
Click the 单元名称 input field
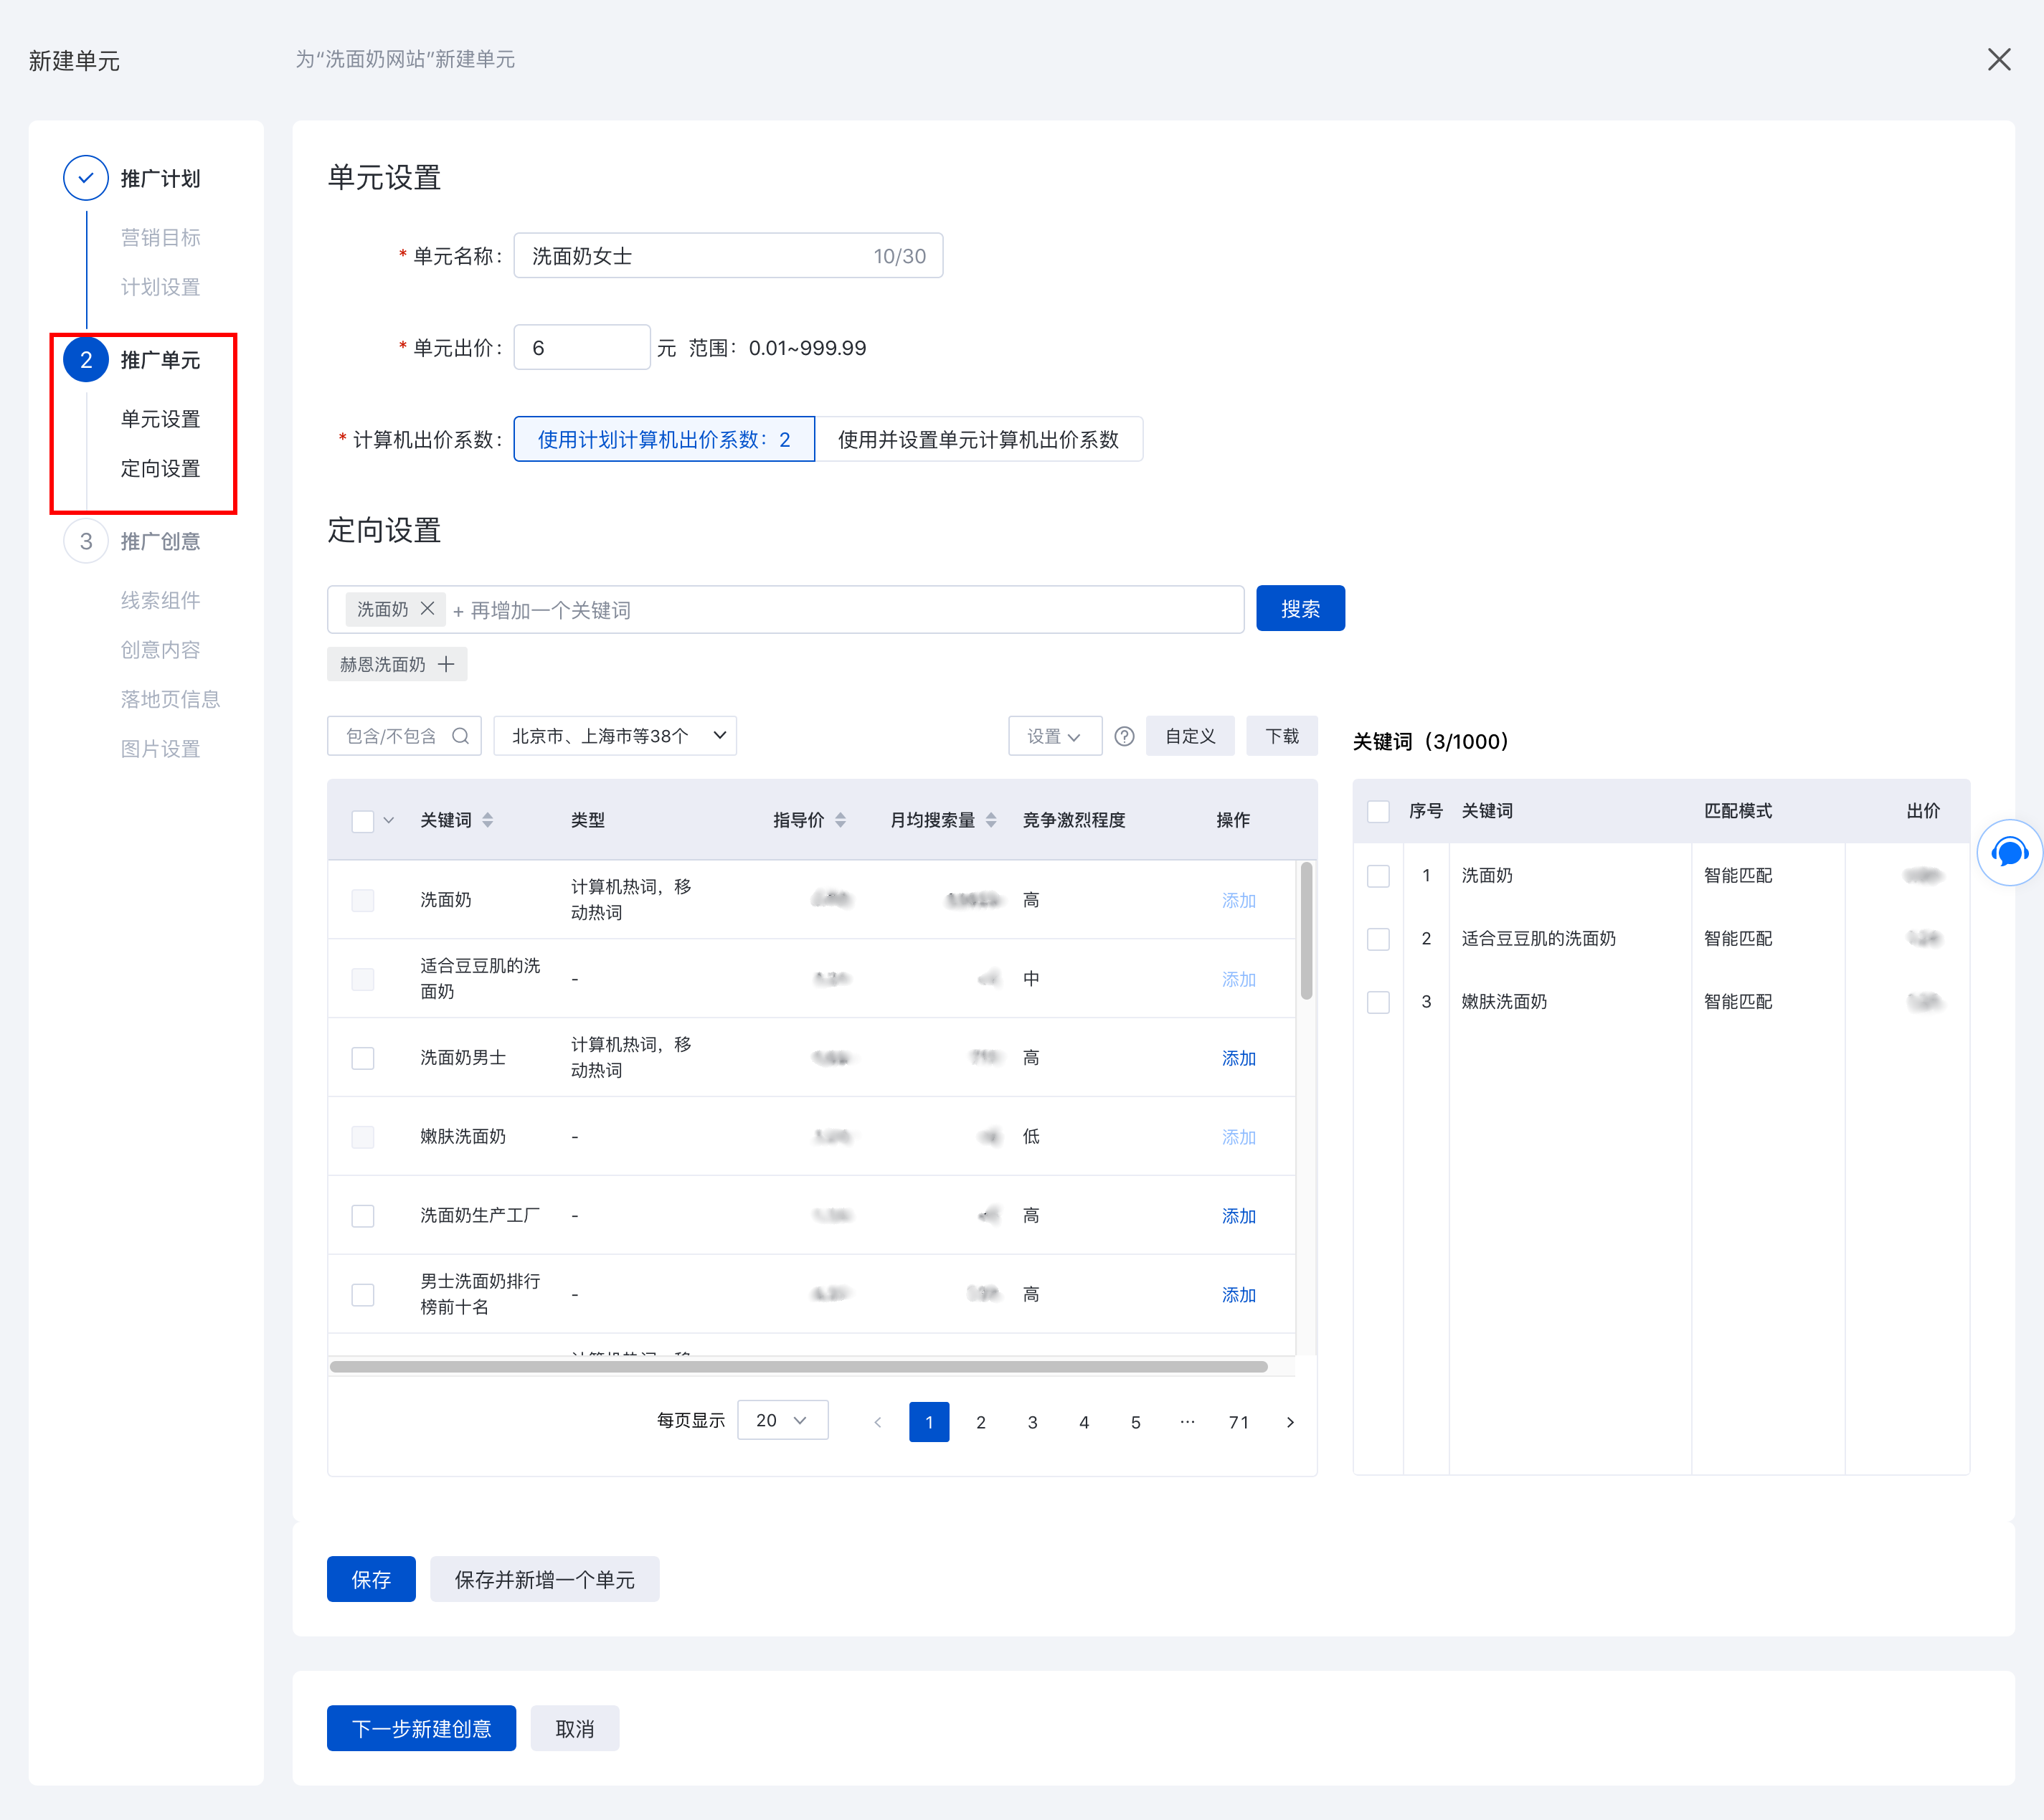(x=728, y=255)
